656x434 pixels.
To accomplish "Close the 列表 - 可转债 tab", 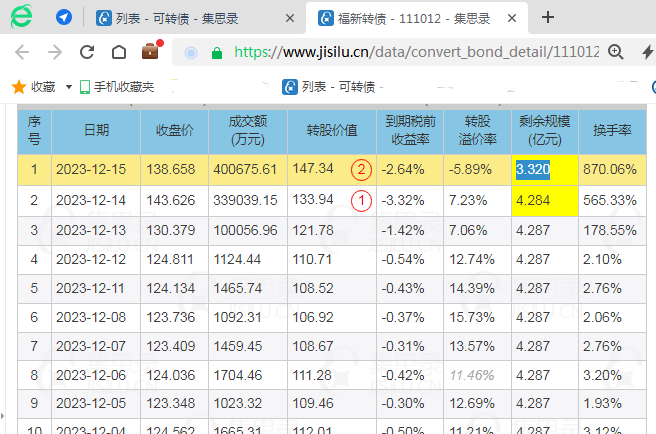I will coord(290,18).
